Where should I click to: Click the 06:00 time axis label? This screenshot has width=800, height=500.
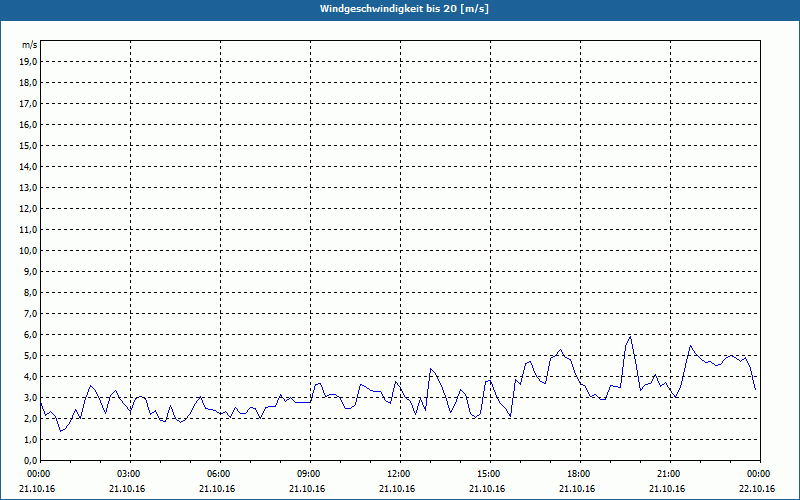[217, 474]
